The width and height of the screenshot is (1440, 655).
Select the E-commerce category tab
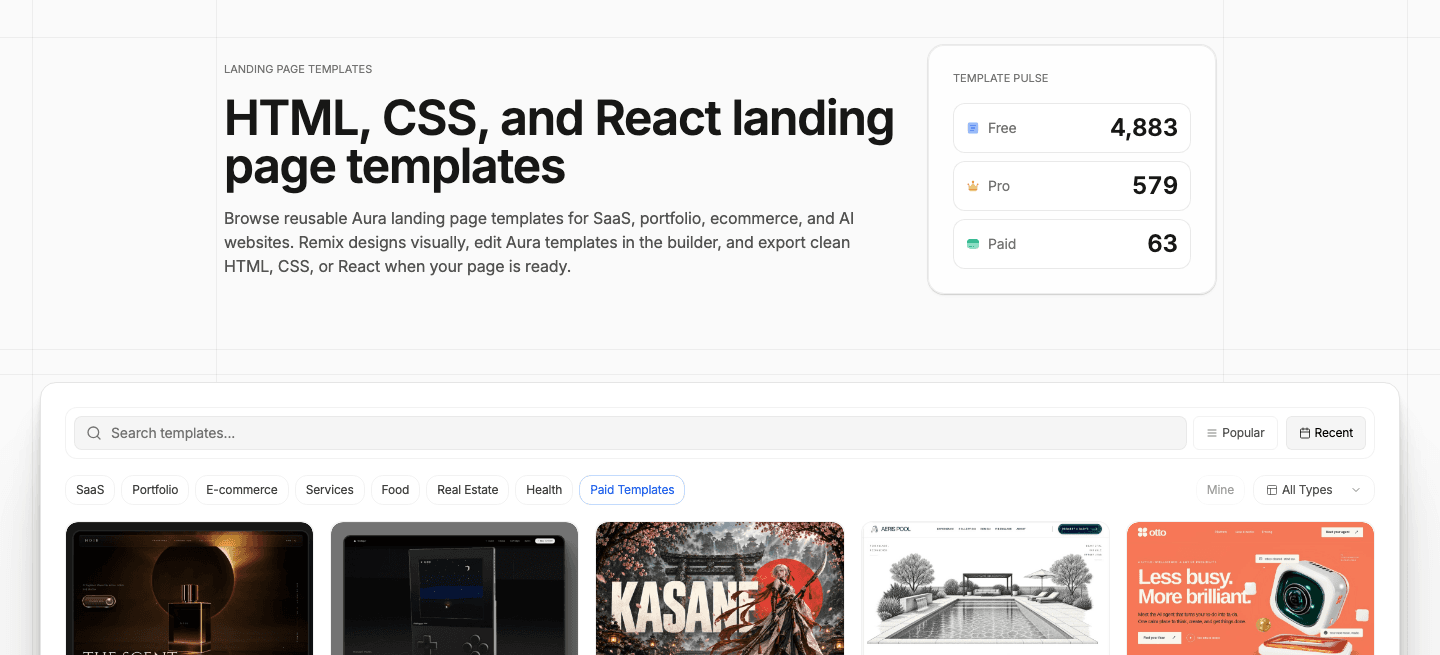(x=242, y=490)
